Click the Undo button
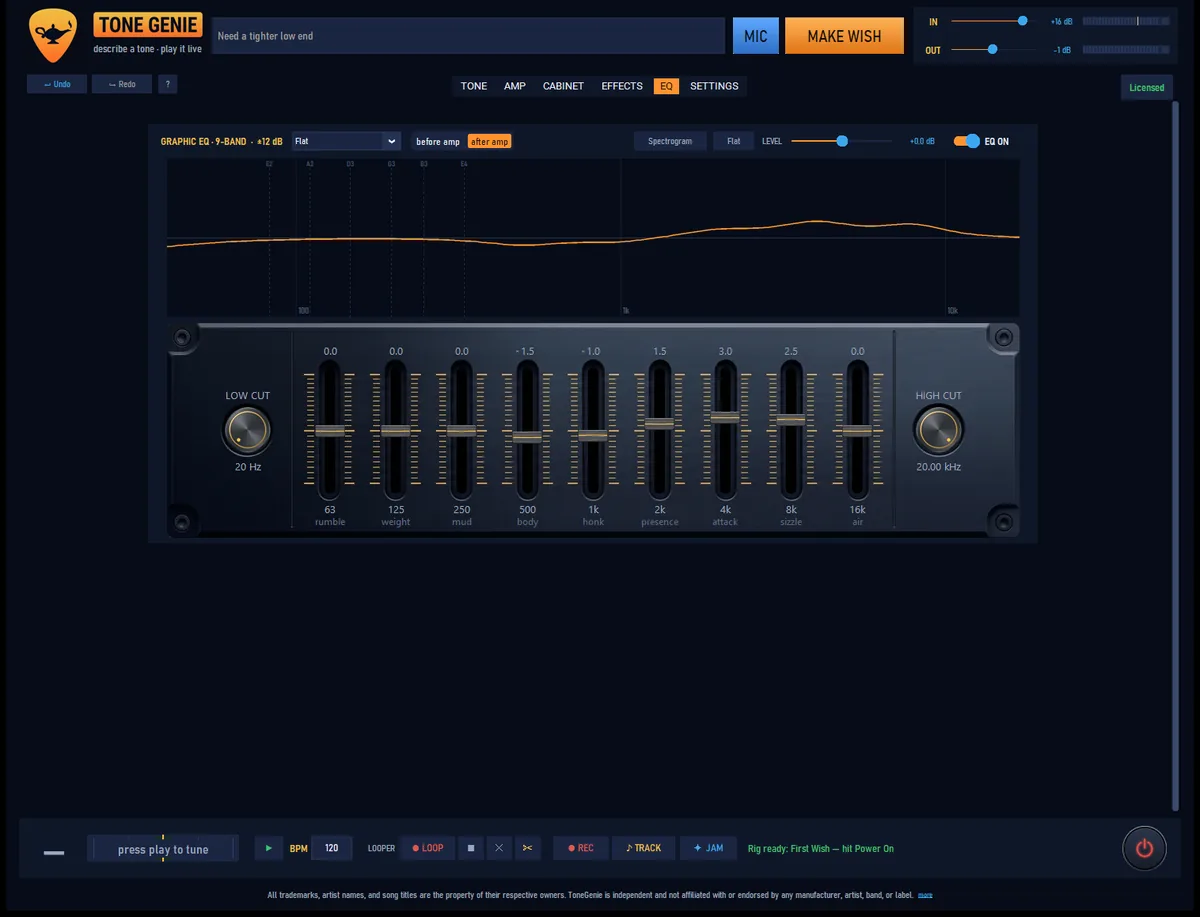 [57, 85]
